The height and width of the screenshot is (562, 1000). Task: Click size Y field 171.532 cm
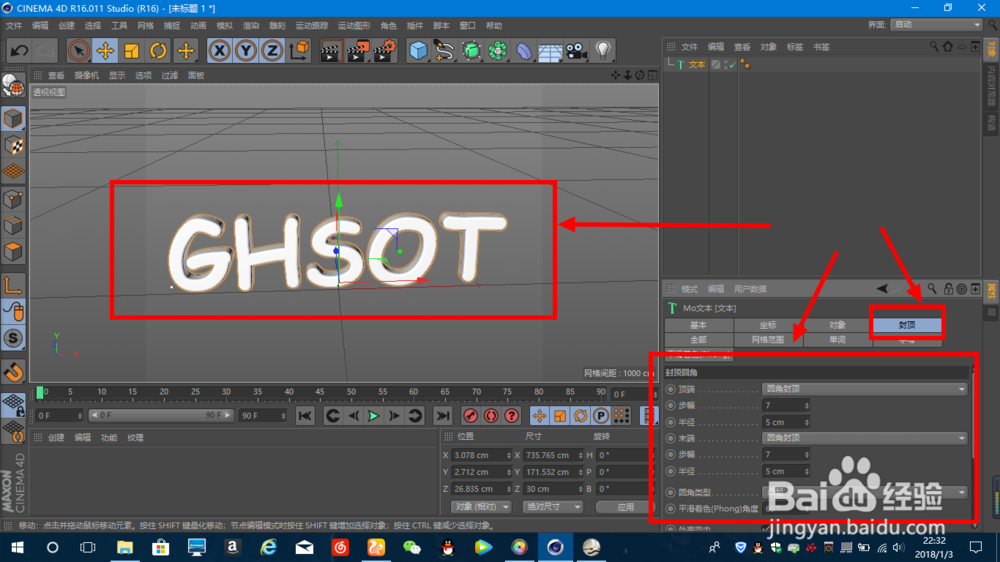(554, 472)
